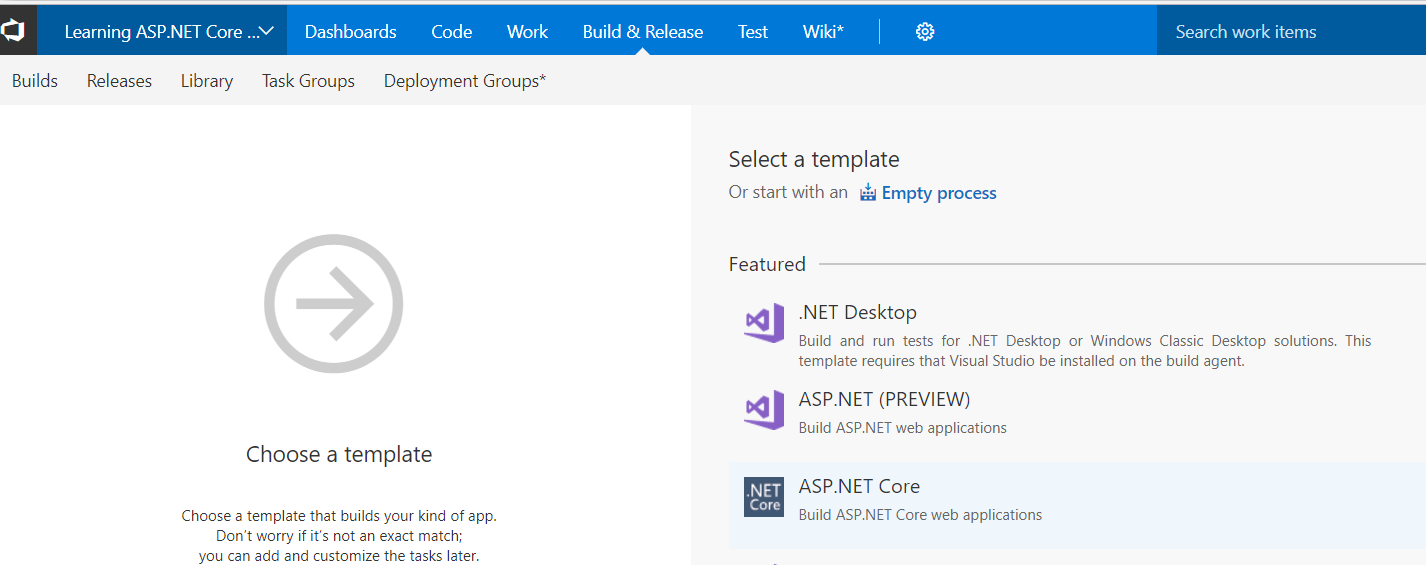Go to the Work hub
Viewport: 1426px width, 565px height.
[527, 32]
